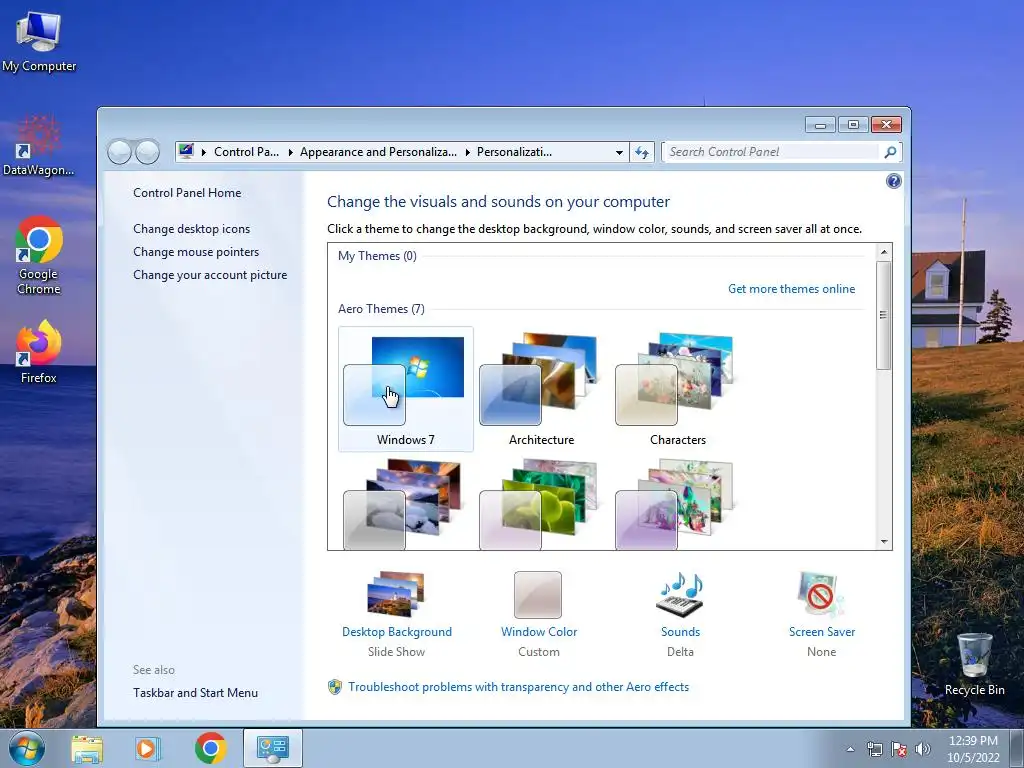The width and height of the screenshot is (1024, 768).
Task: Click the Window Color label link
Action: click(x=539, y=632)
